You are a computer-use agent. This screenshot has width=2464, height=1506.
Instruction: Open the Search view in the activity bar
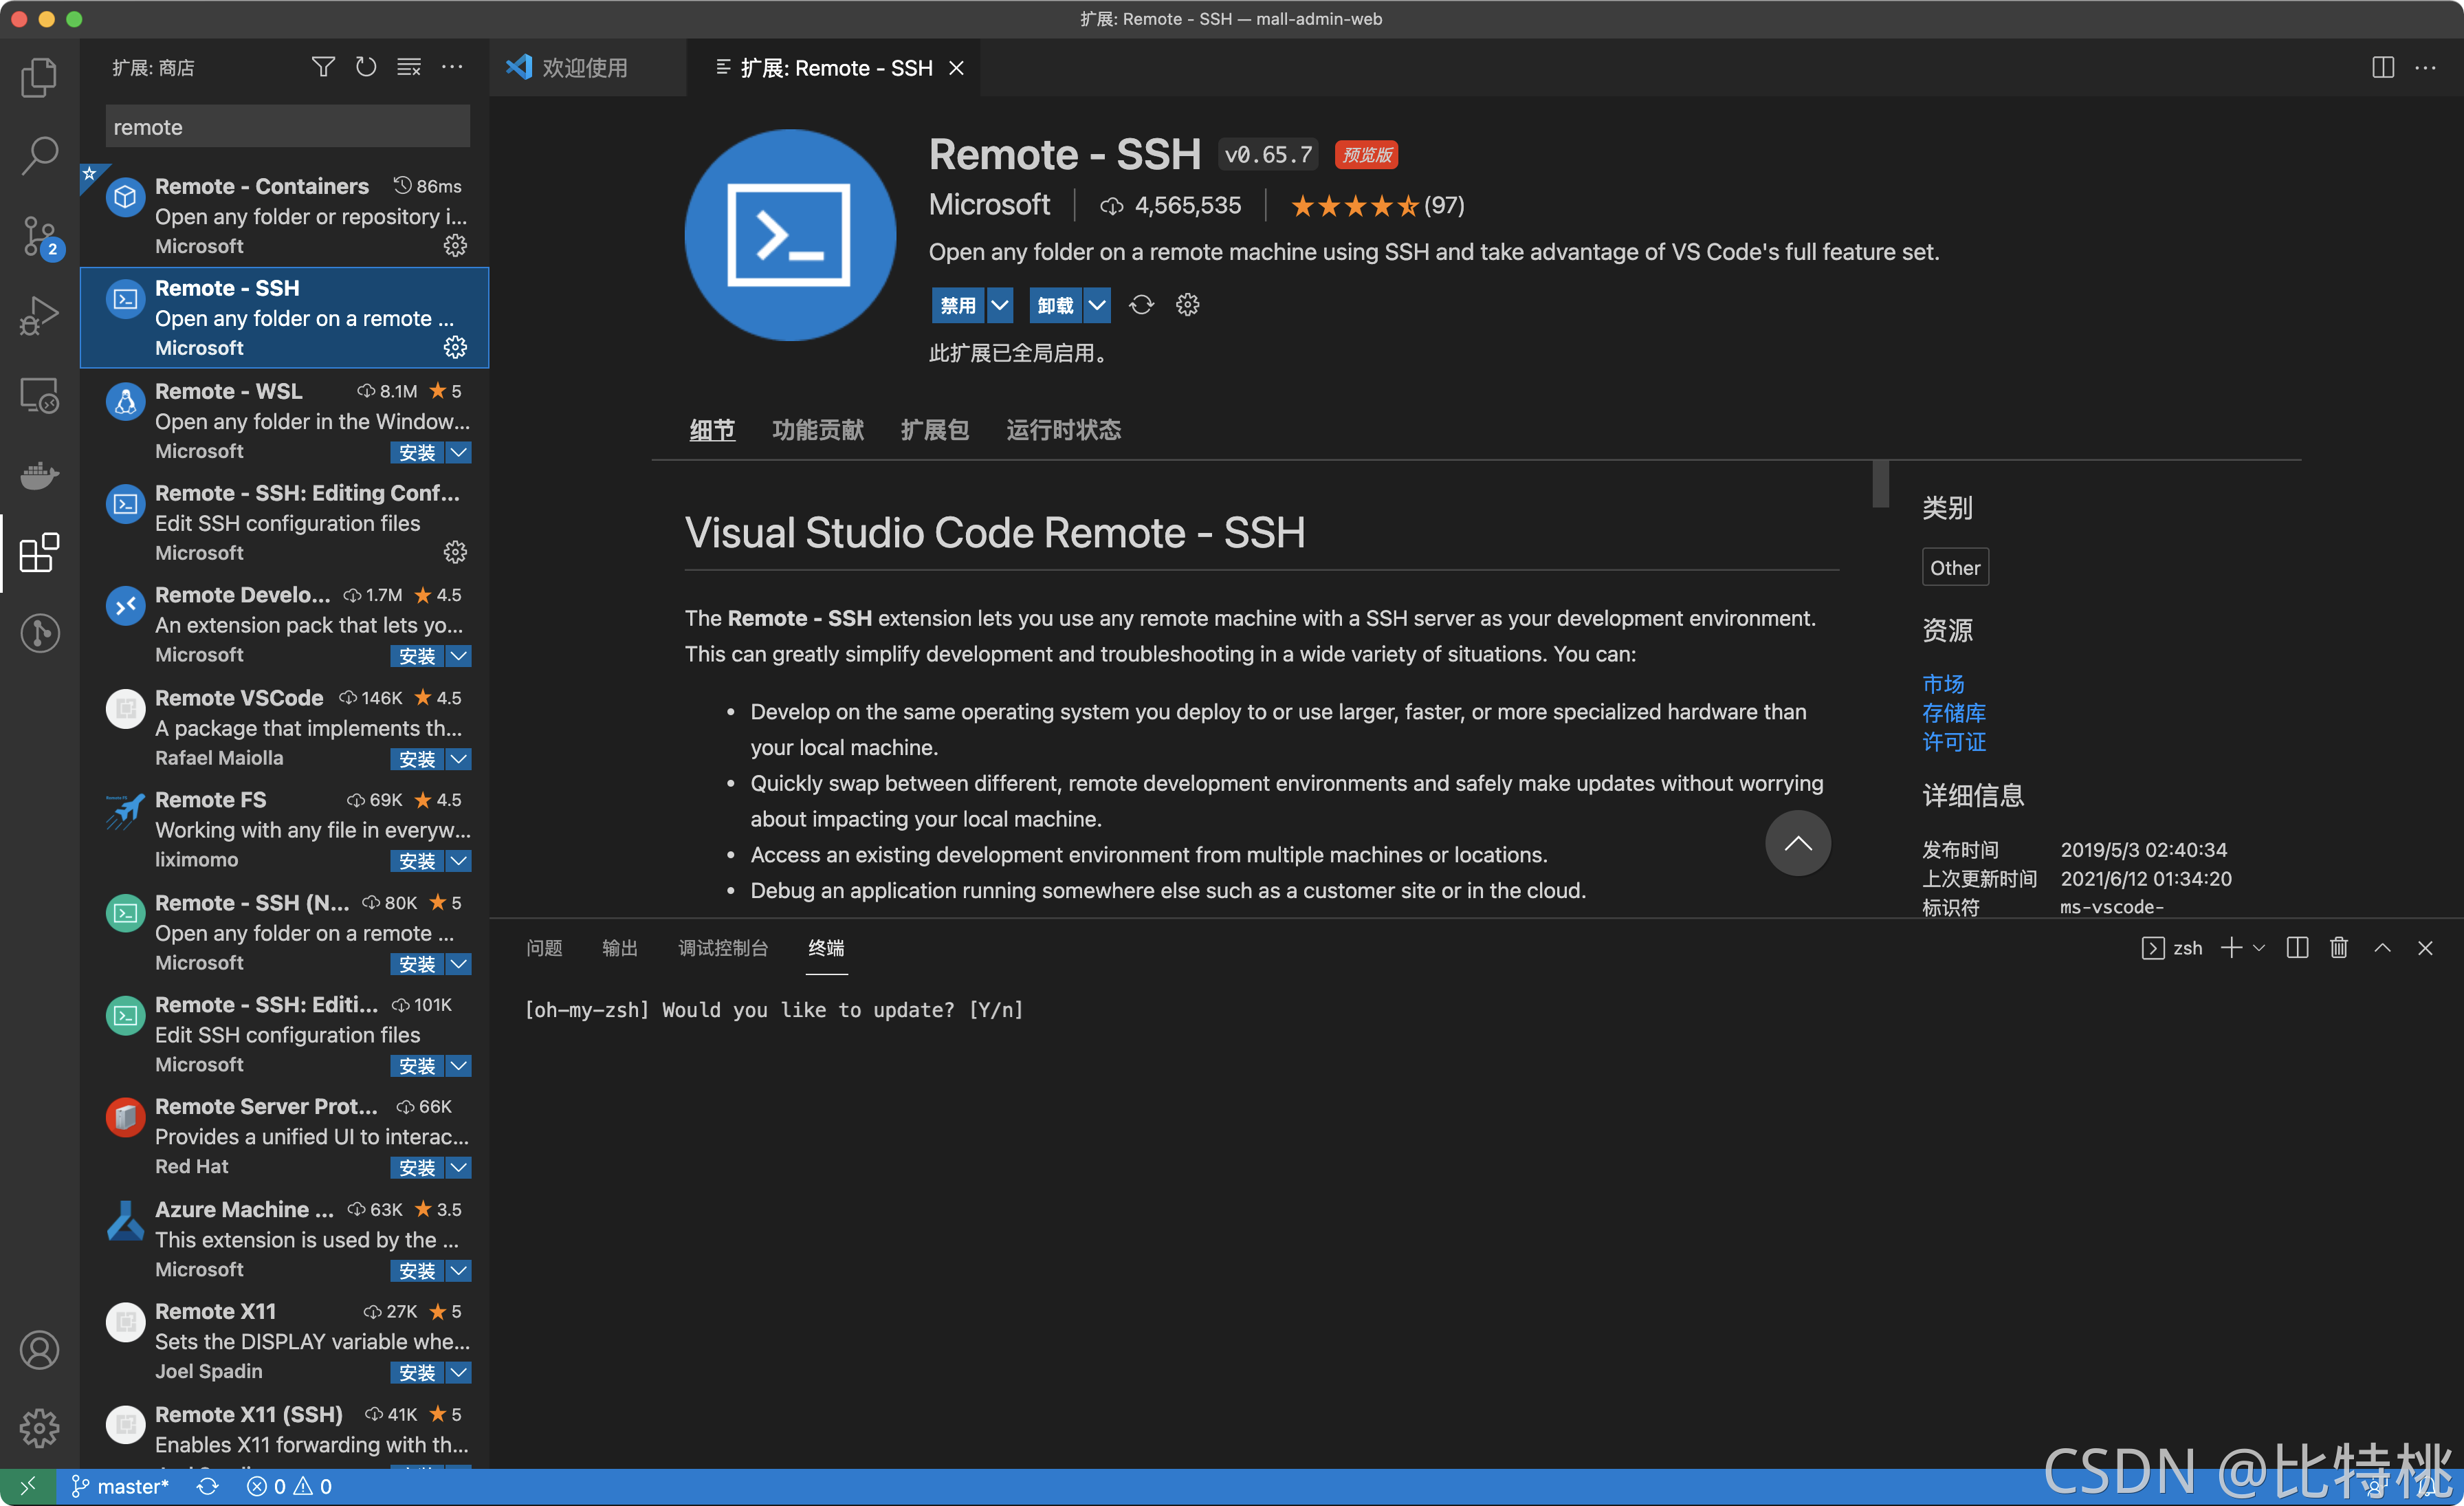pos(39,156)
